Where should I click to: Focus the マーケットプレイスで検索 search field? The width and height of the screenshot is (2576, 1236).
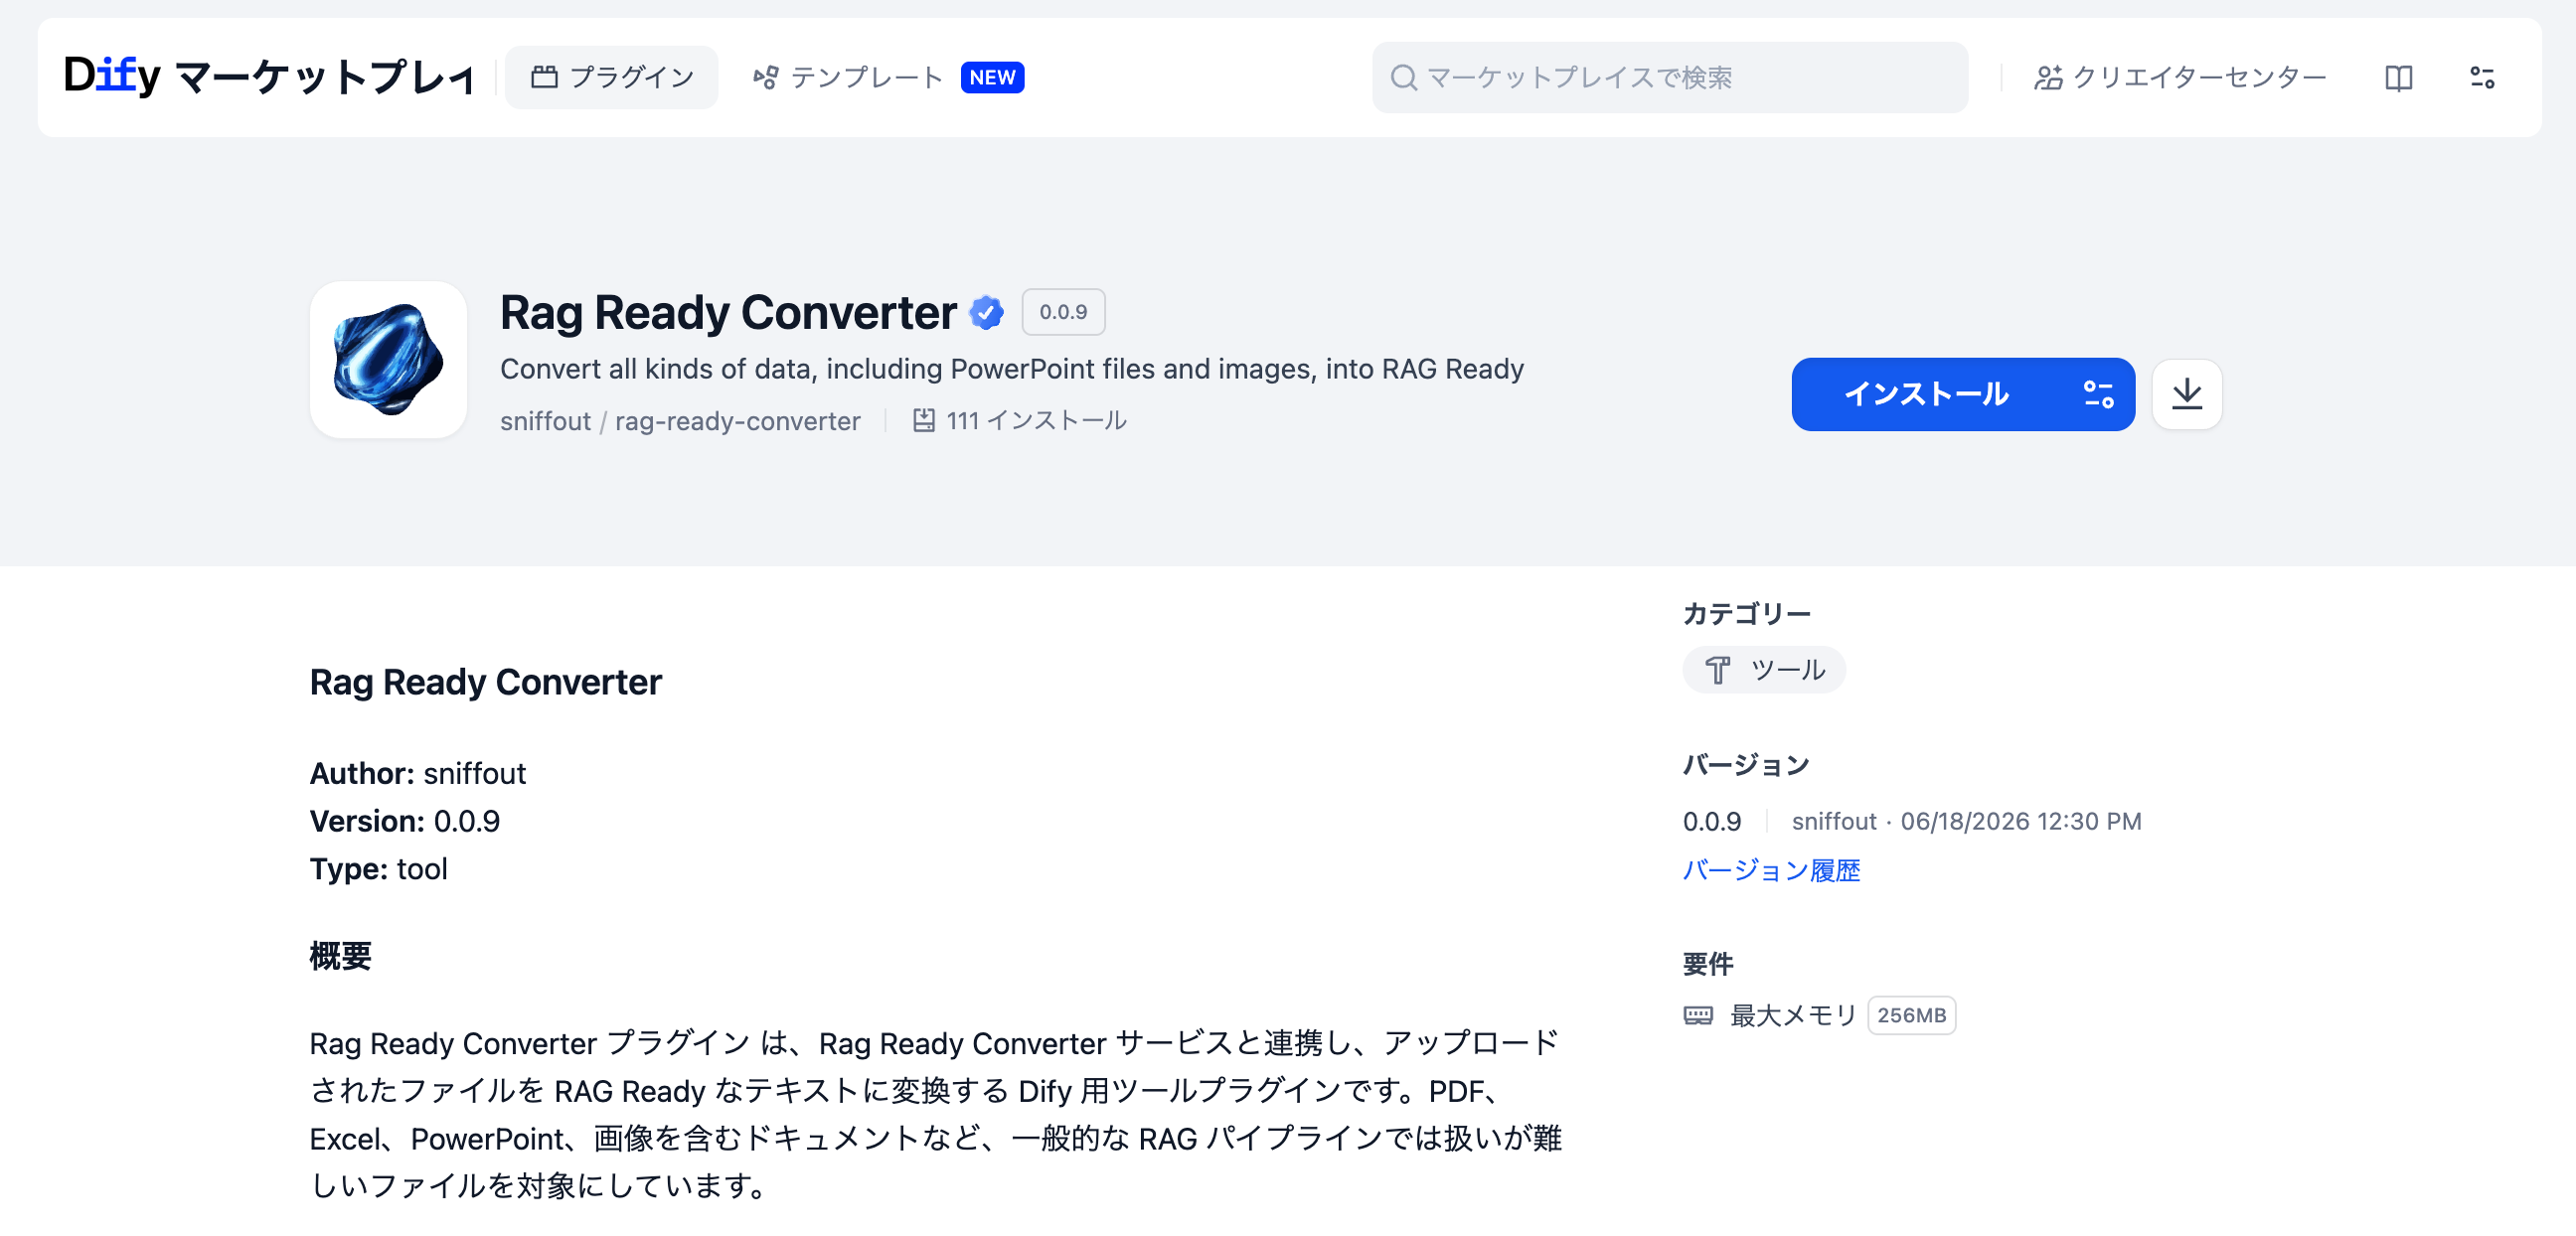pyautogui.click(x=1669, y=77)
